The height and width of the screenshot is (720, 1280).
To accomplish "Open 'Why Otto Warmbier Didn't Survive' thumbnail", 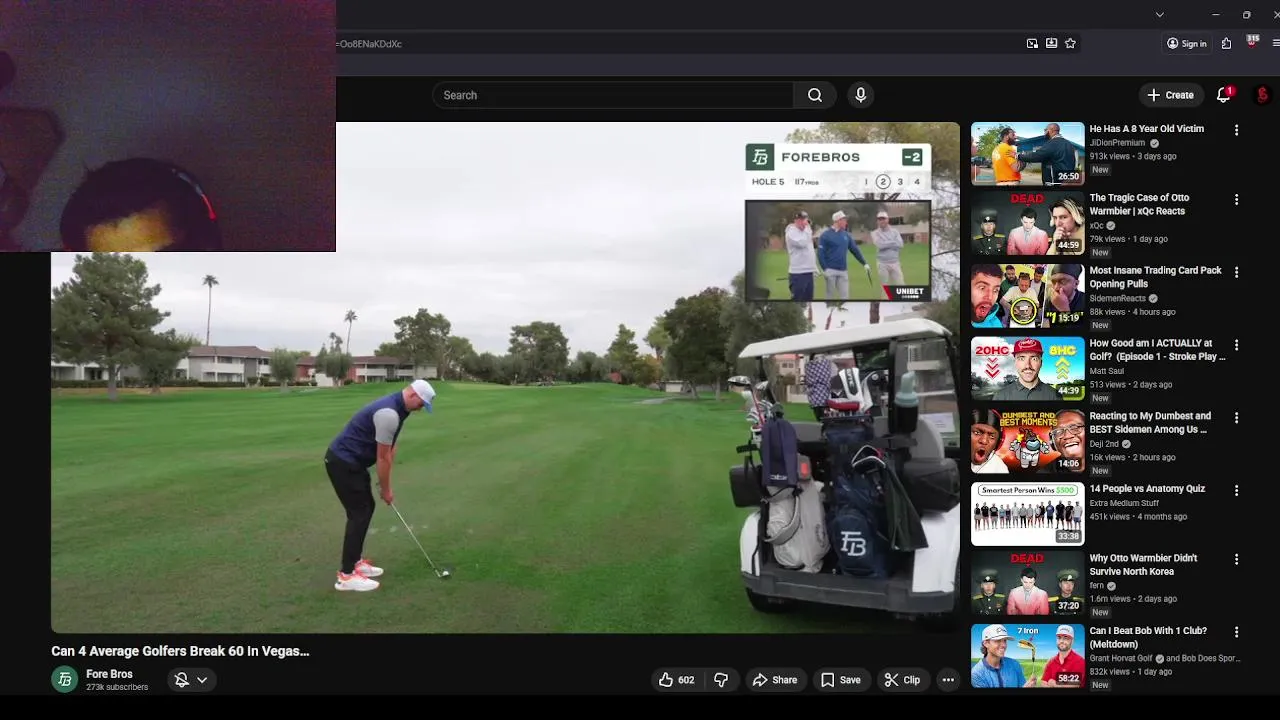I will click(1027, 584).
